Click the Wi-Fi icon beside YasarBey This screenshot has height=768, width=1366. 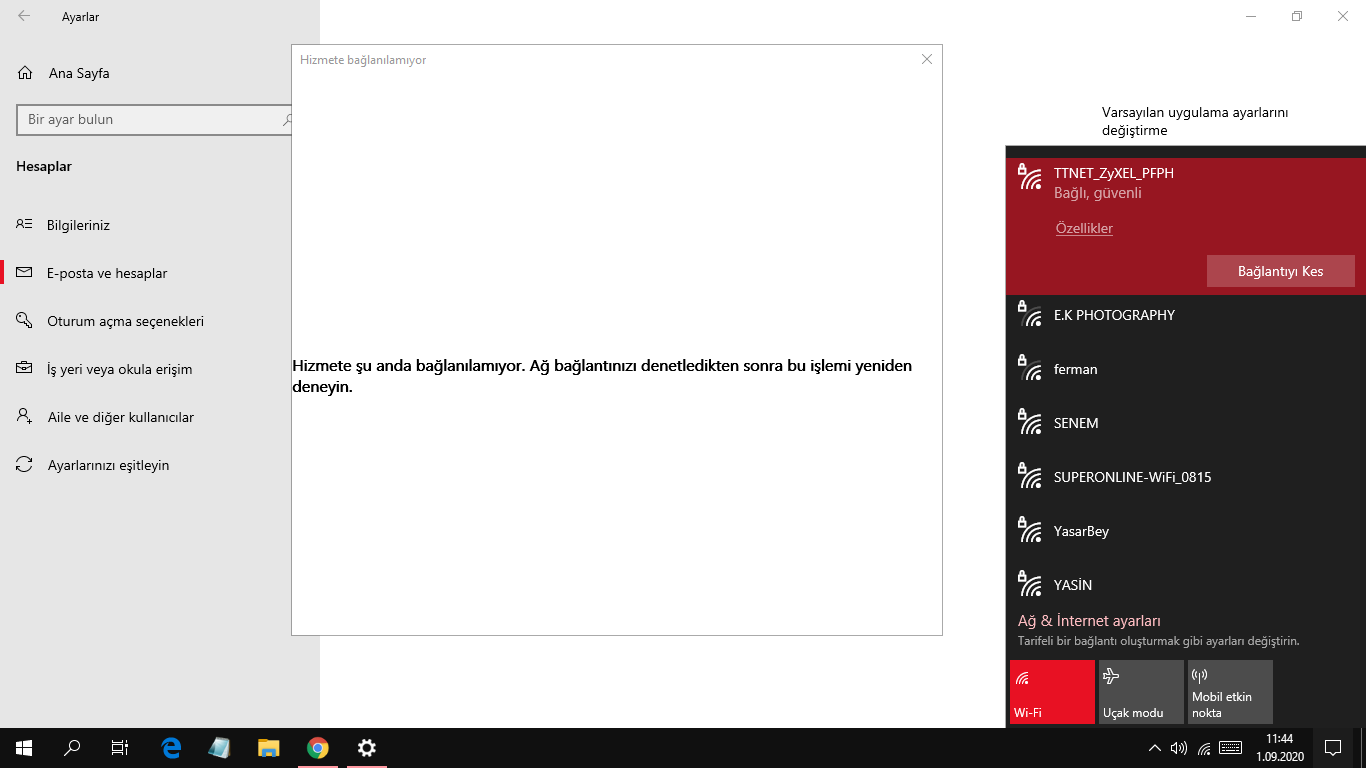point(1029,530)
